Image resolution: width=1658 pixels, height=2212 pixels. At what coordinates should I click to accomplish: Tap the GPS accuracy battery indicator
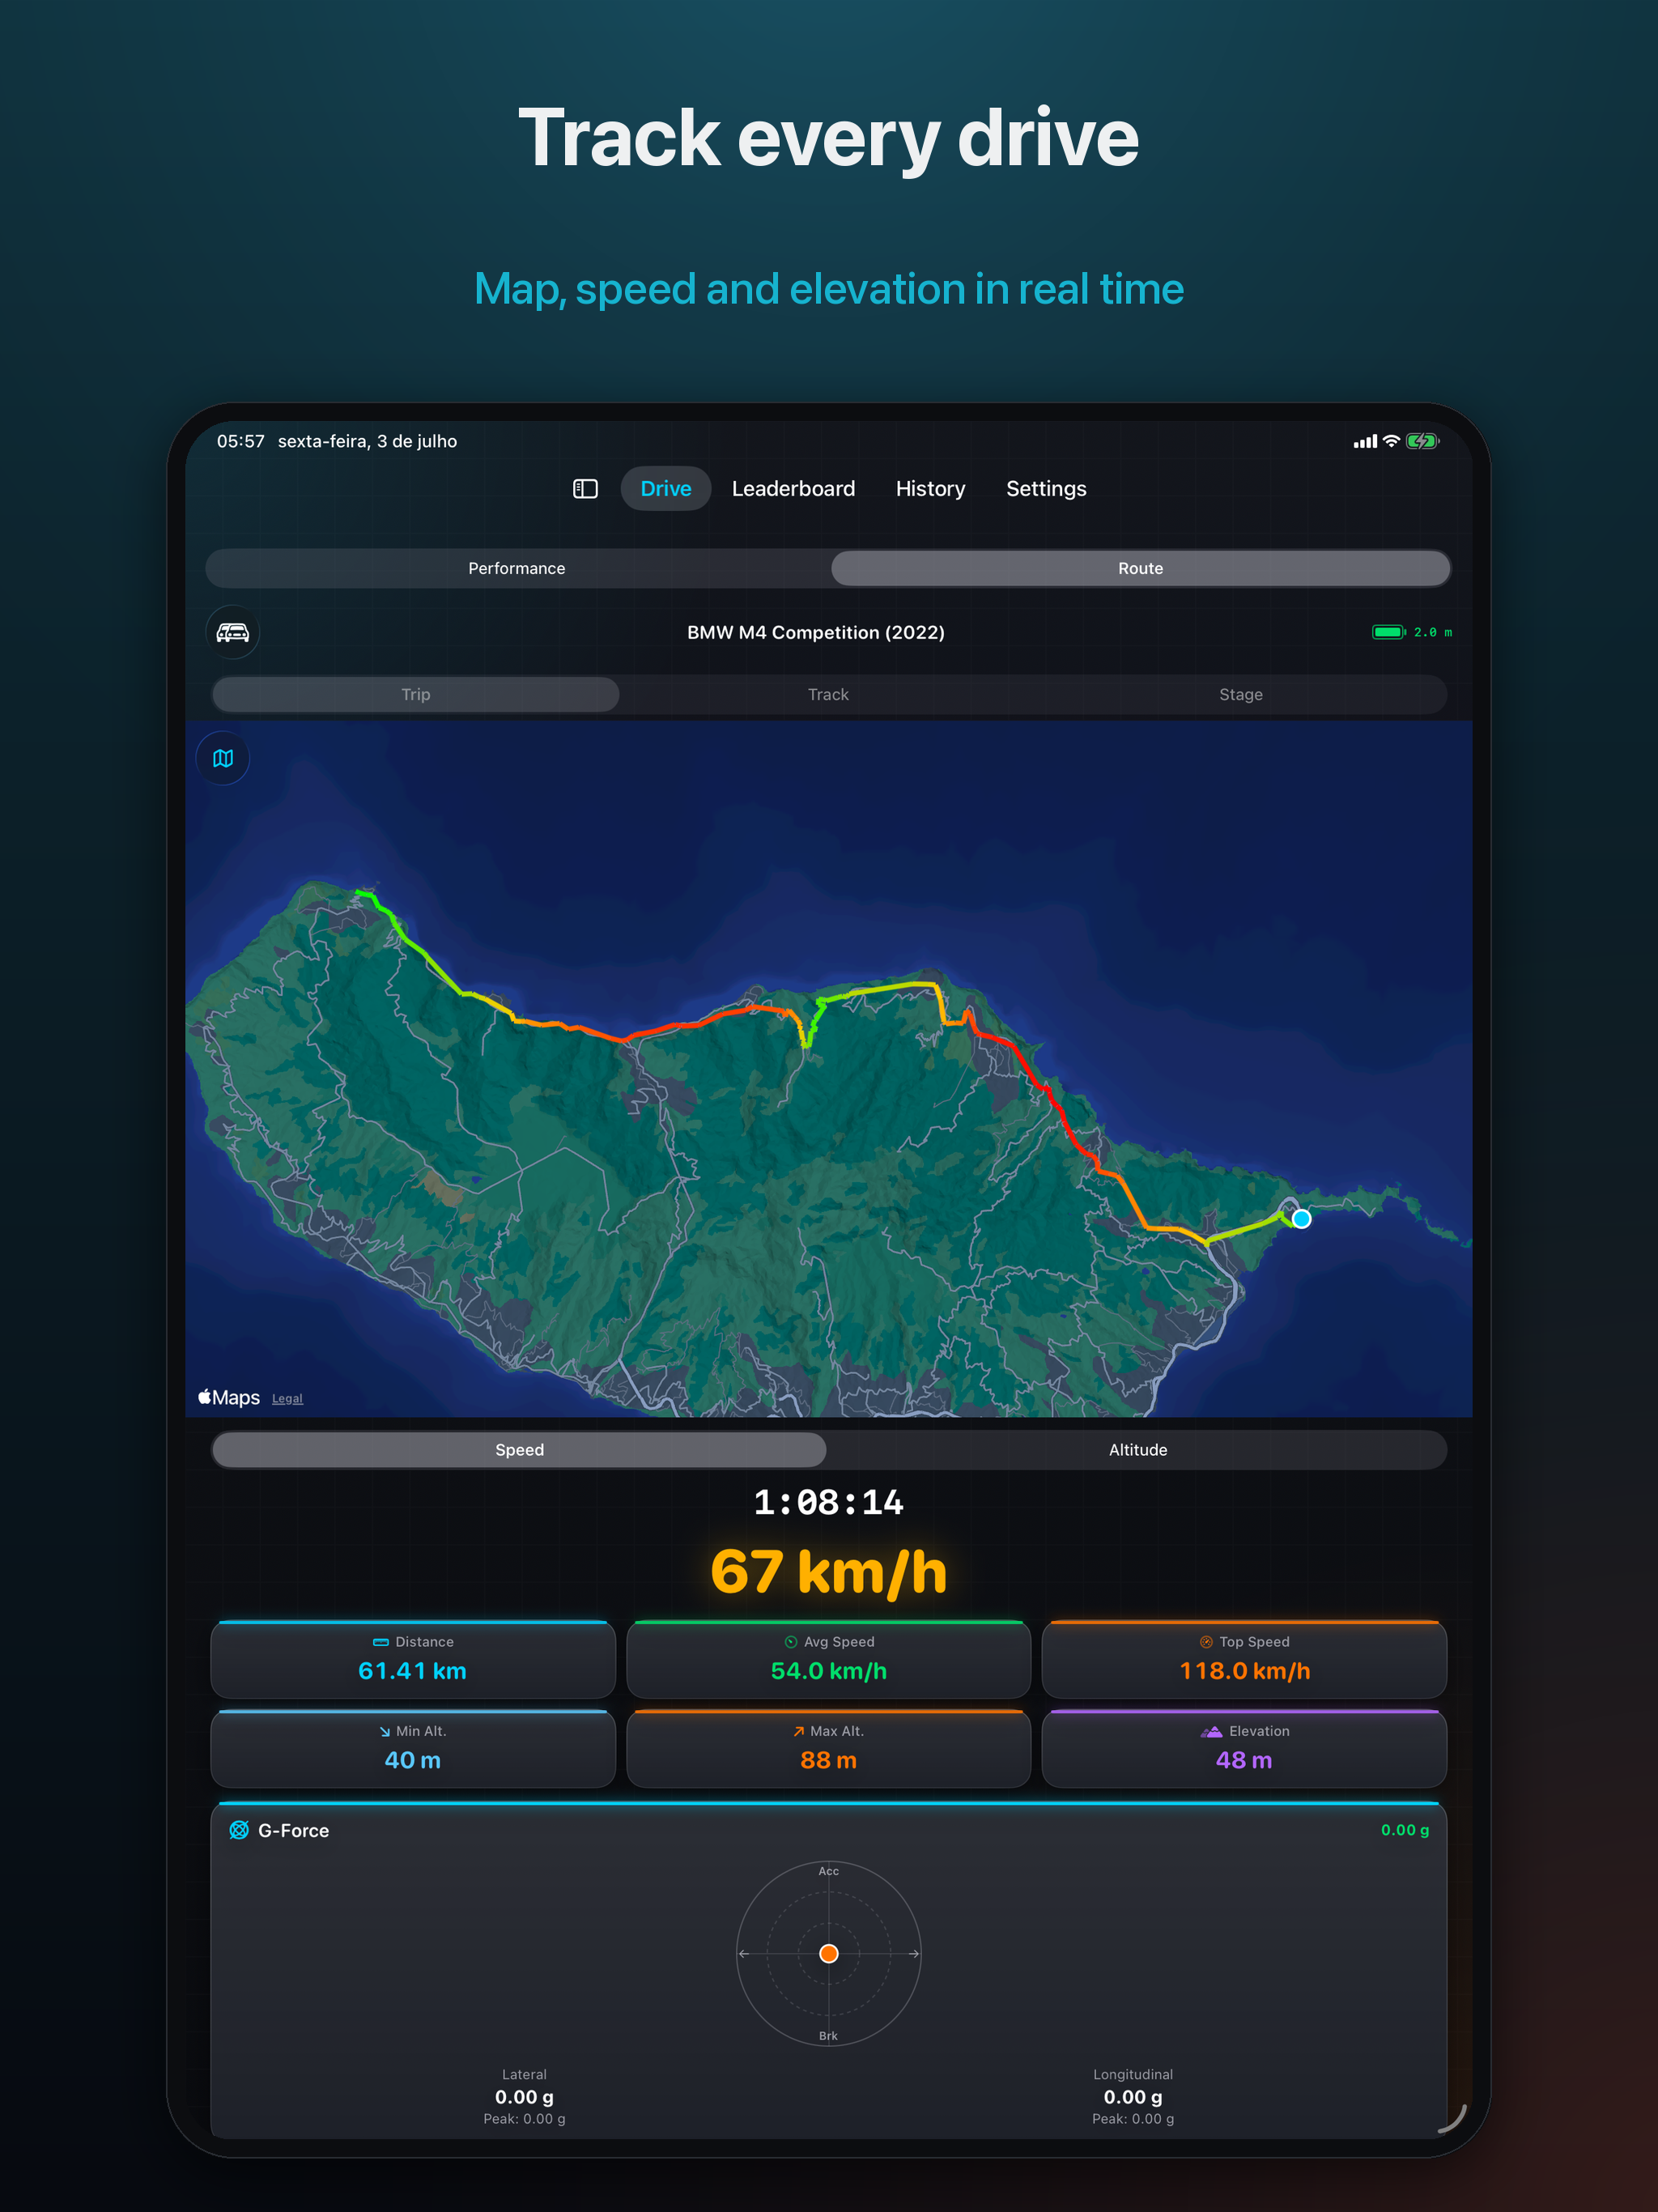[1389, 632]
